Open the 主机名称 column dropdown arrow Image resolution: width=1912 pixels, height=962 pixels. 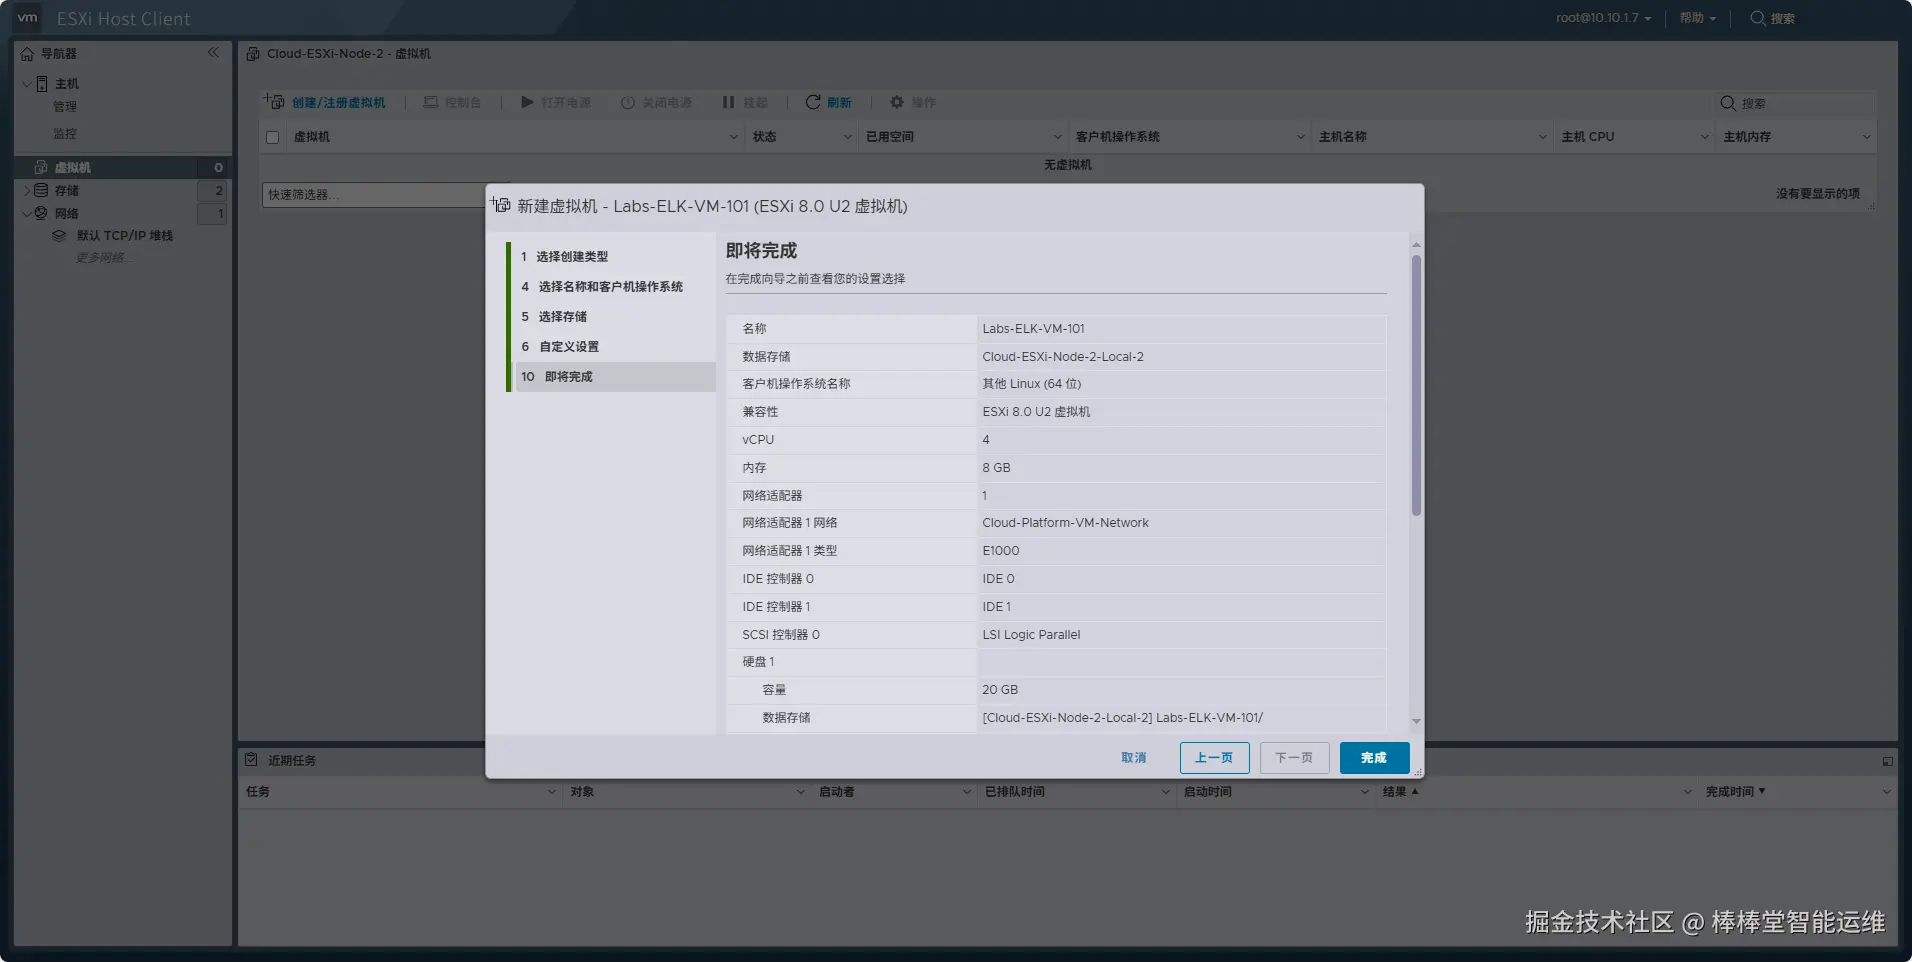1543,137
